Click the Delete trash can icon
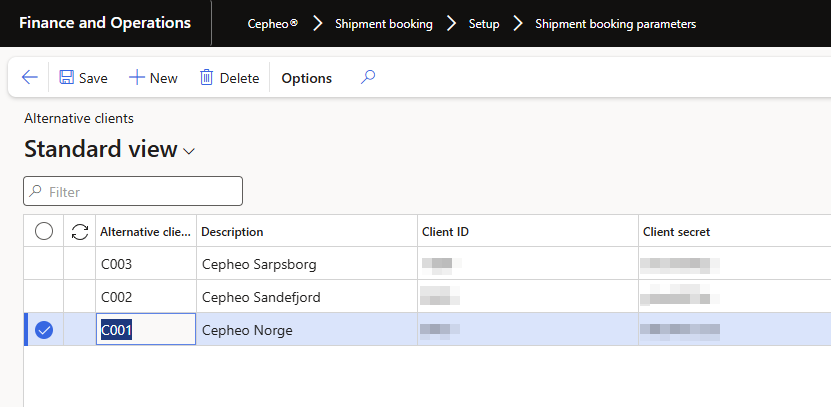 pyautogui.click(x=207, y=77)
